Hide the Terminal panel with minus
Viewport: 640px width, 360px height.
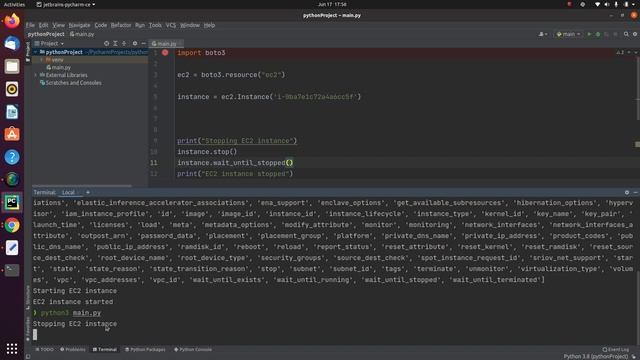click(636, 192)
